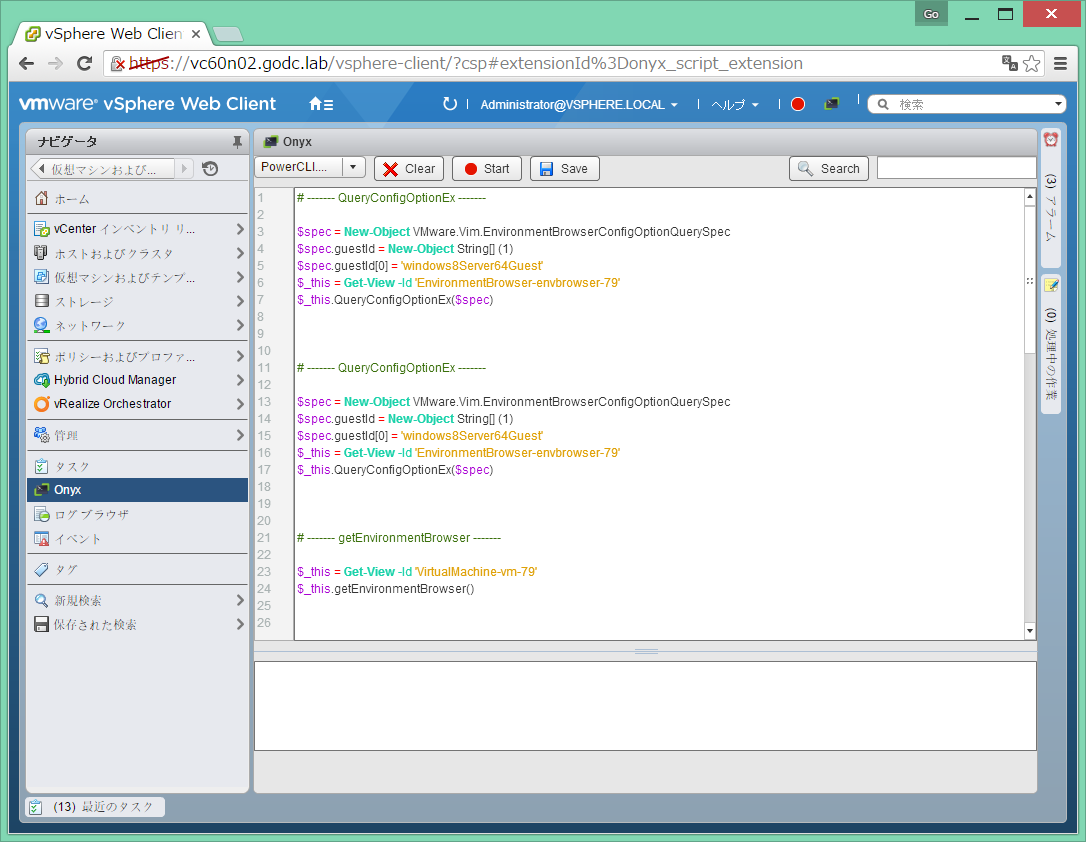Save the Onyx script
This screenshot has height=842, width=1086.
pos(564,168)
